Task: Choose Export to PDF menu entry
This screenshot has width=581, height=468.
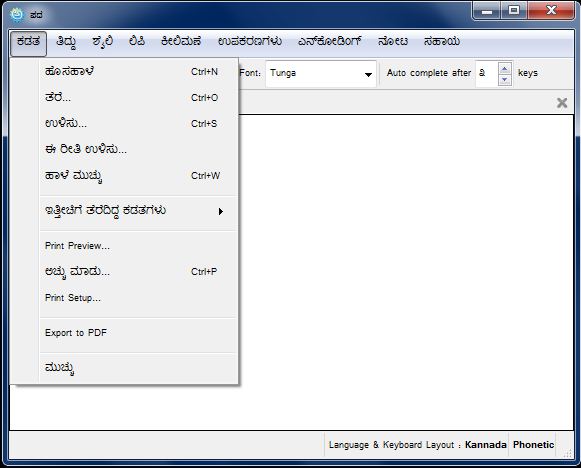Action: click(139, 332)
